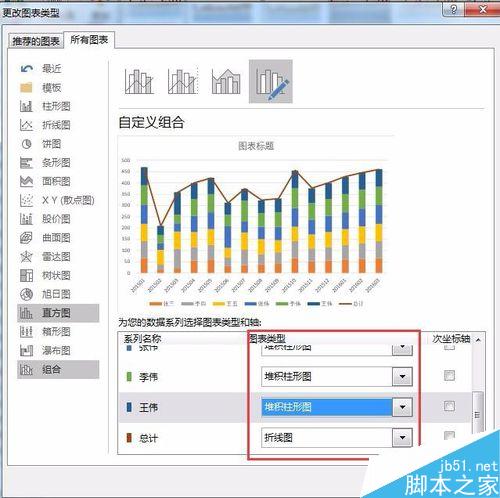Click the 自定义组合 heading text

tap(151, 122)
